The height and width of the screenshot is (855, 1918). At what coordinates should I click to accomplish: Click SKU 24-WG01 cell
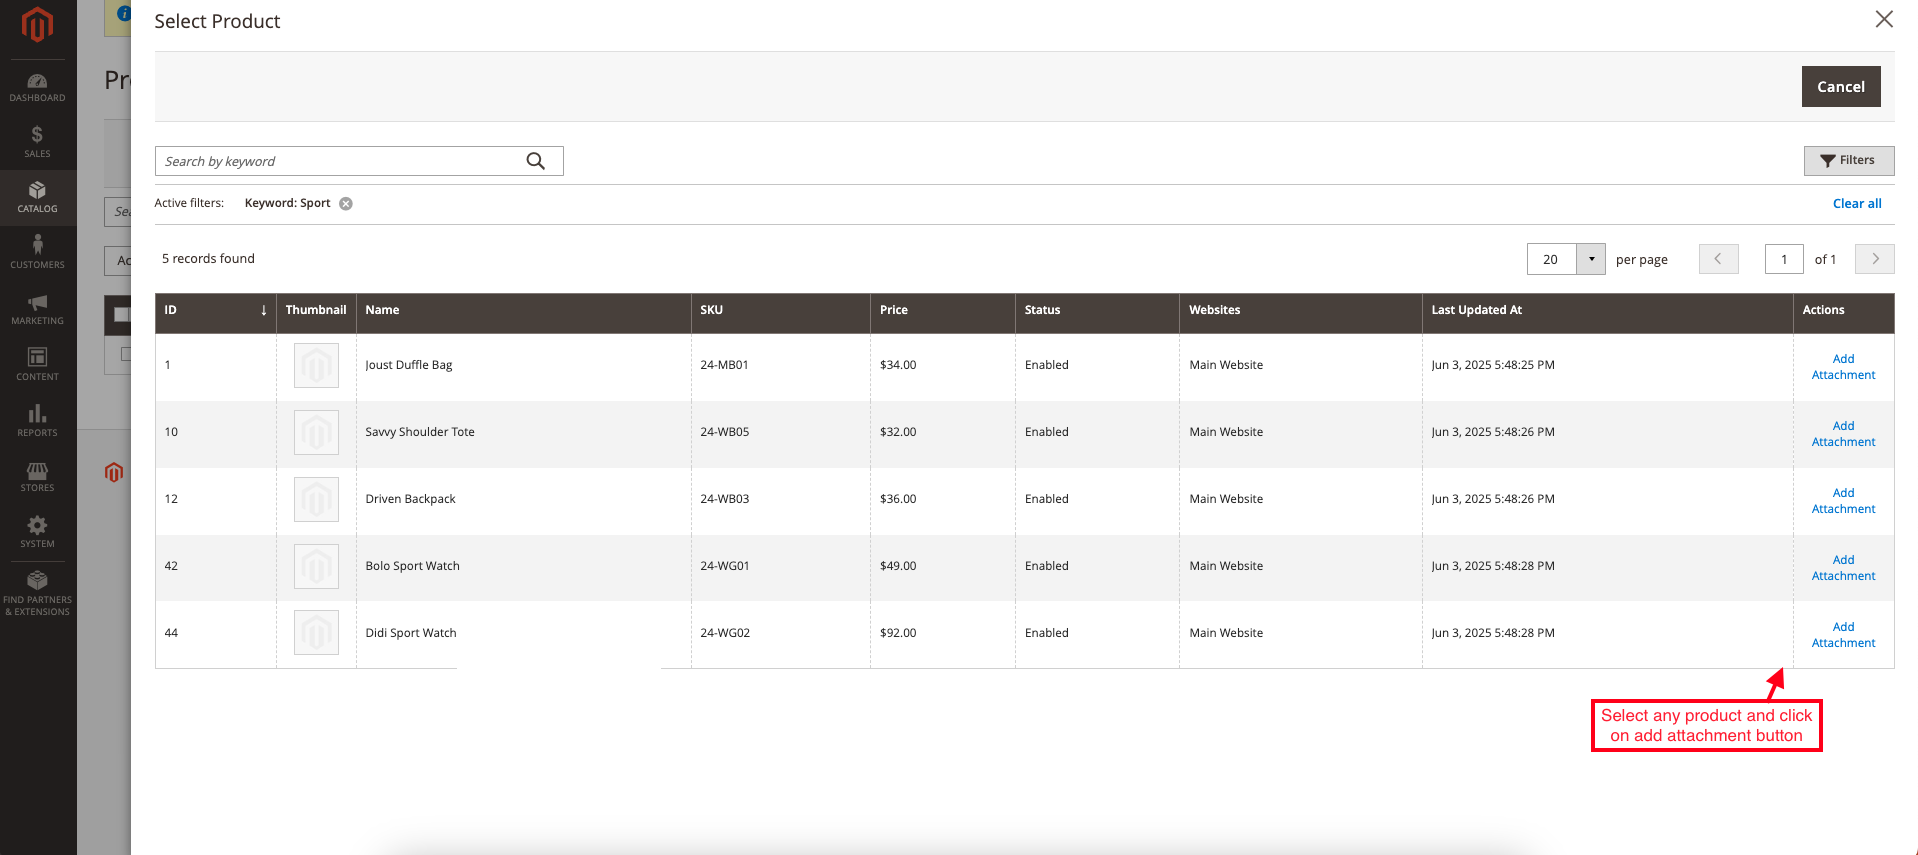(x=780, y=567)
